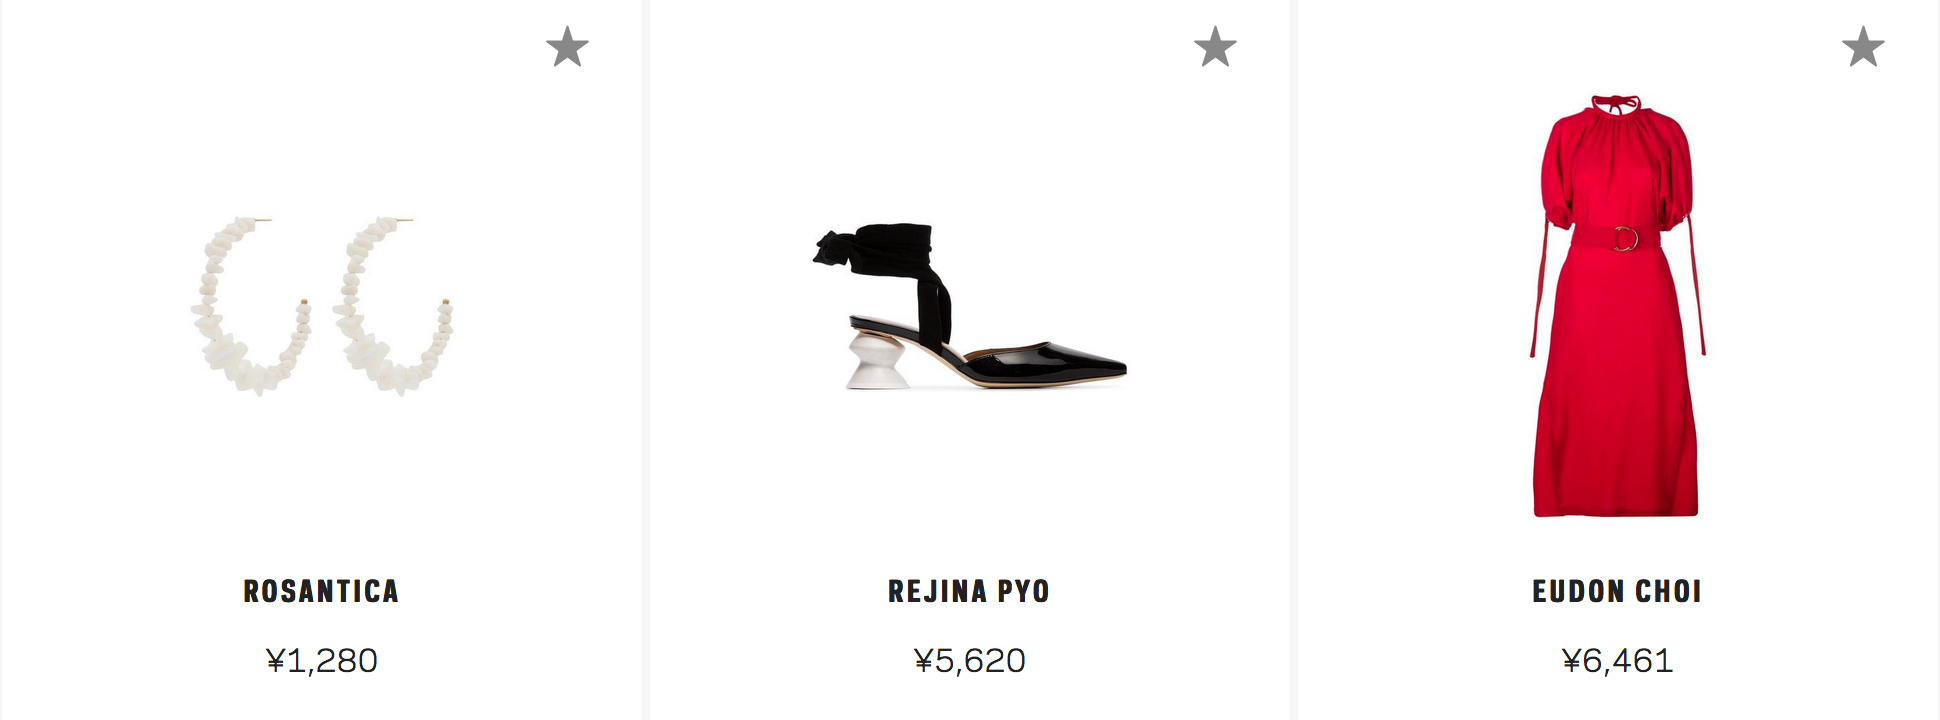Screen dimensions: 1940x720
Task: Click the left hoop earring
Action: [x=251, y=305]
